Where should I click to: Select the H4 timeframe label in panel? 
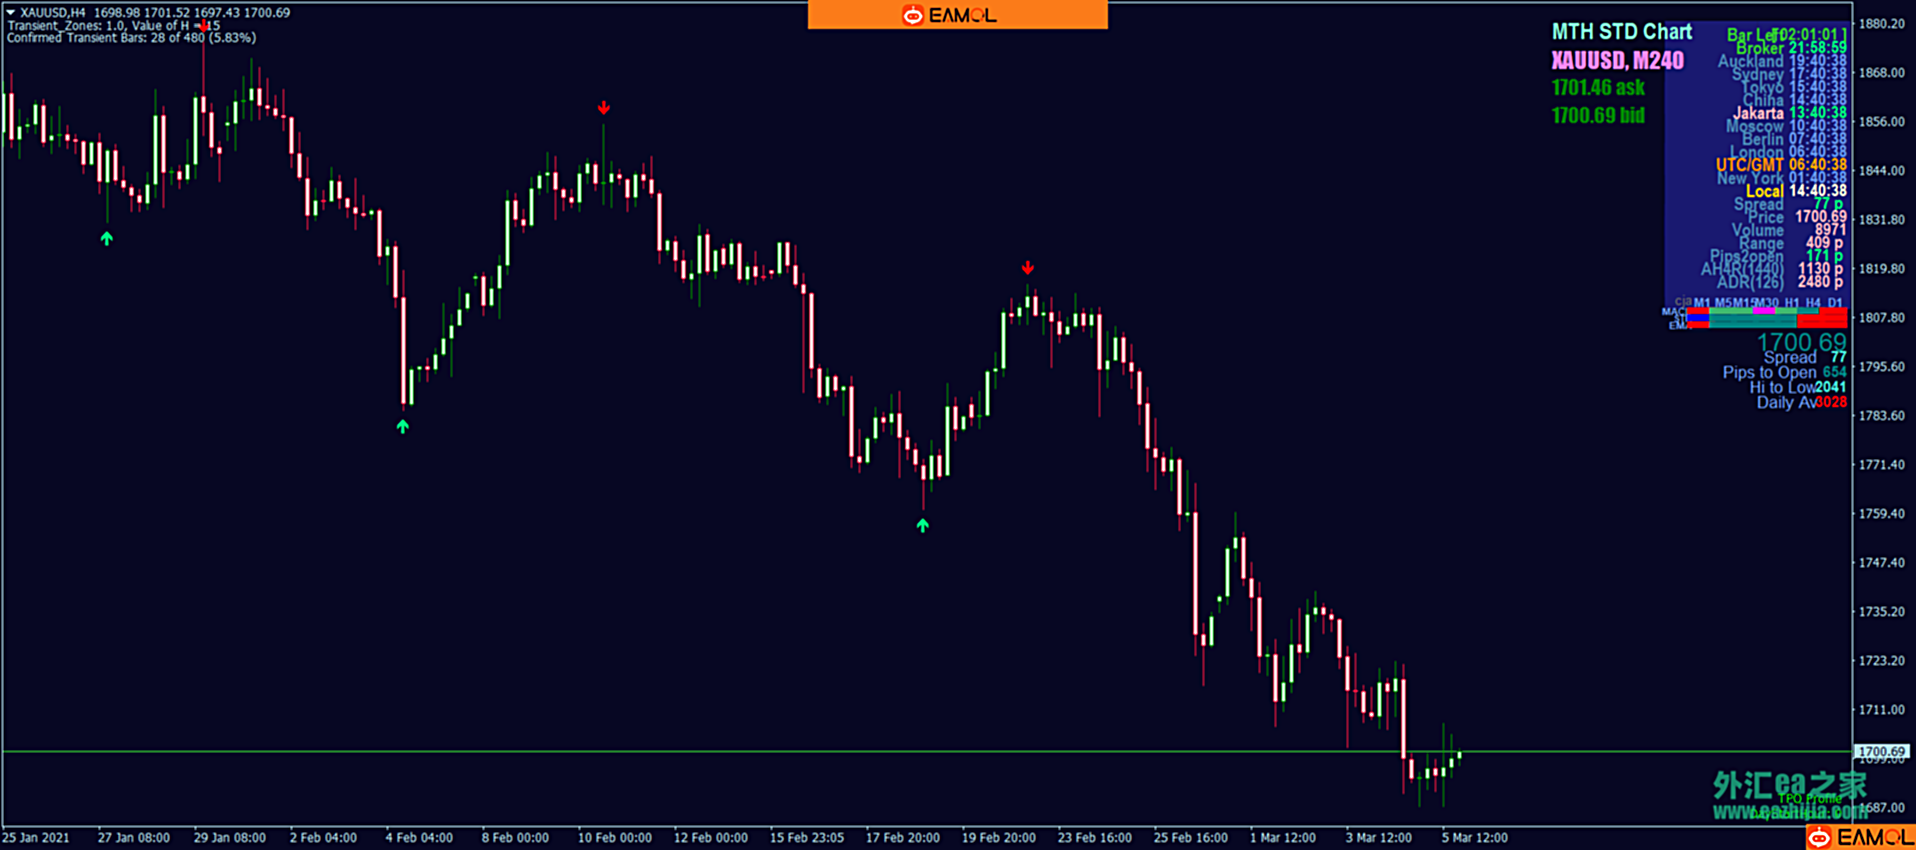(x=1813, y=303)
